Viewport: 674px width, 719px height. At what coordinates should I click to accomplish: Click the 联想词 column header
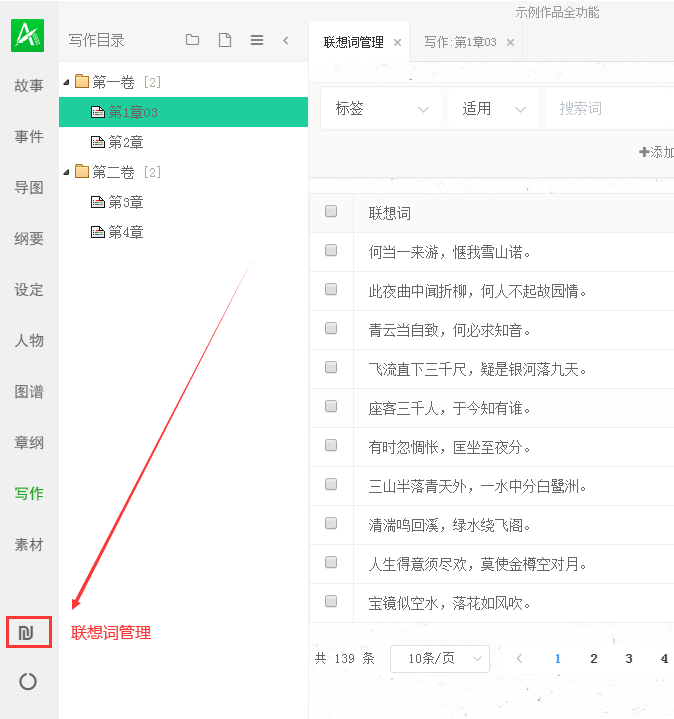[390, 213]
